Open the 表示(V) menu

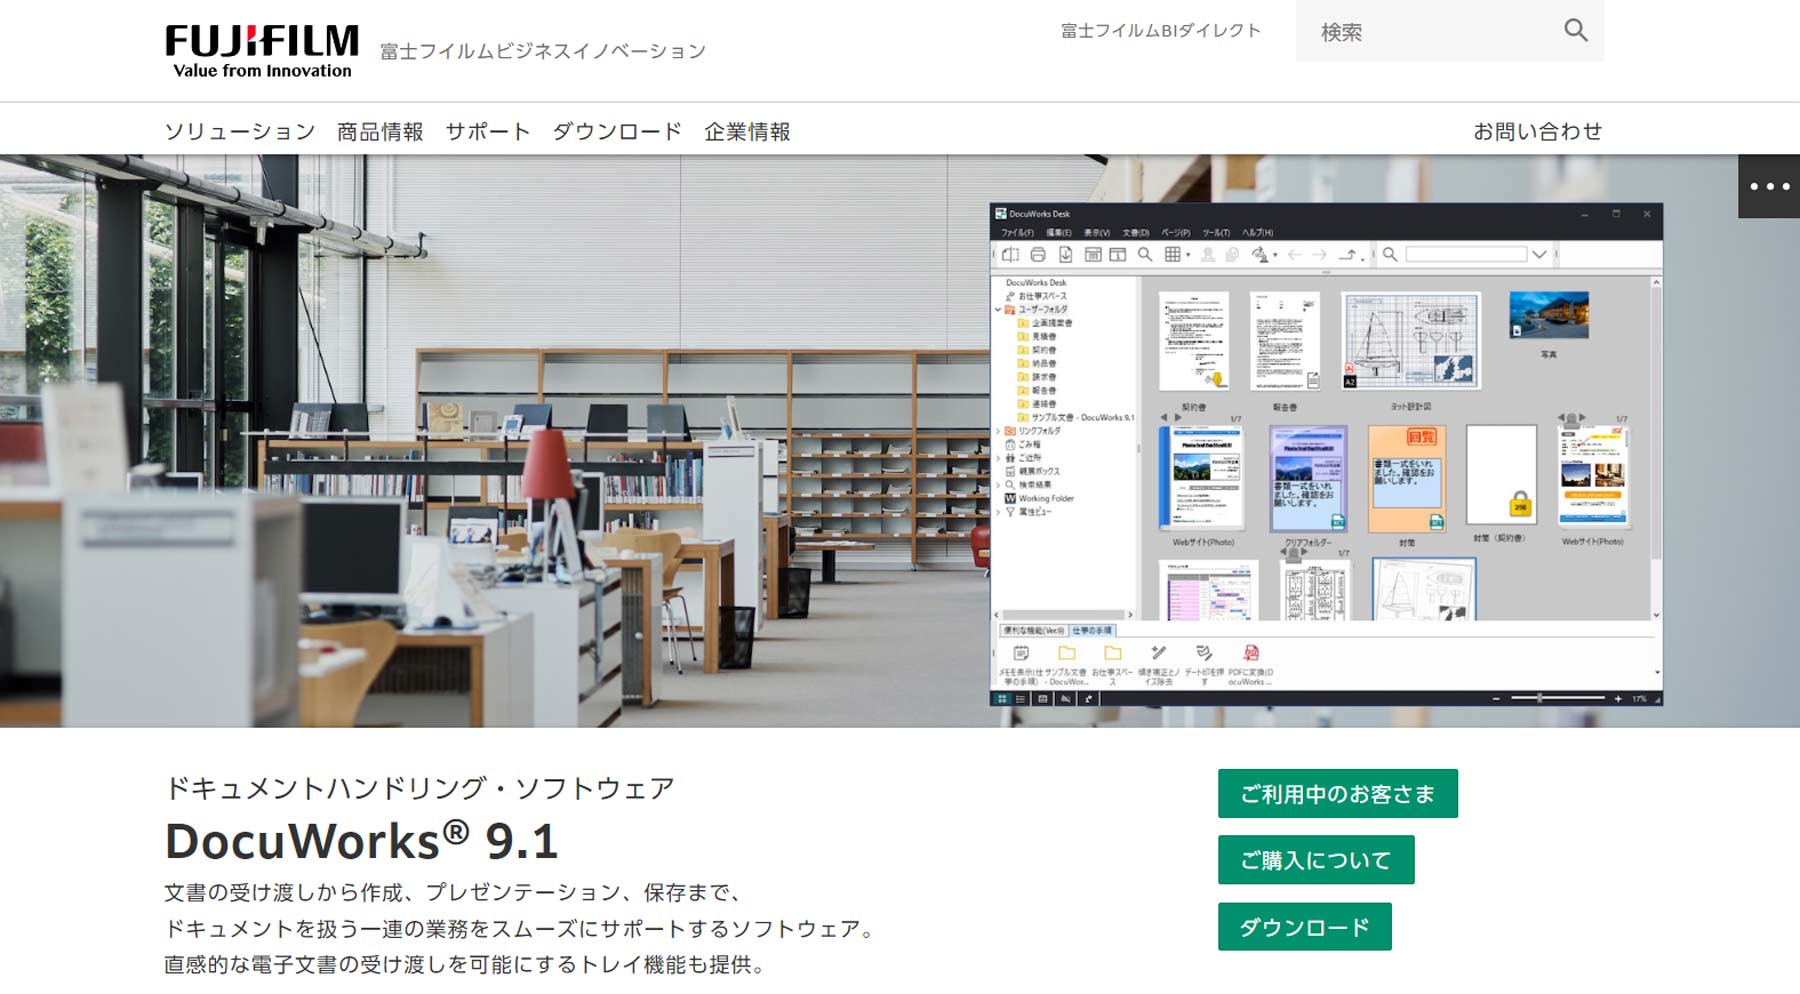[x=1097, y=233]
